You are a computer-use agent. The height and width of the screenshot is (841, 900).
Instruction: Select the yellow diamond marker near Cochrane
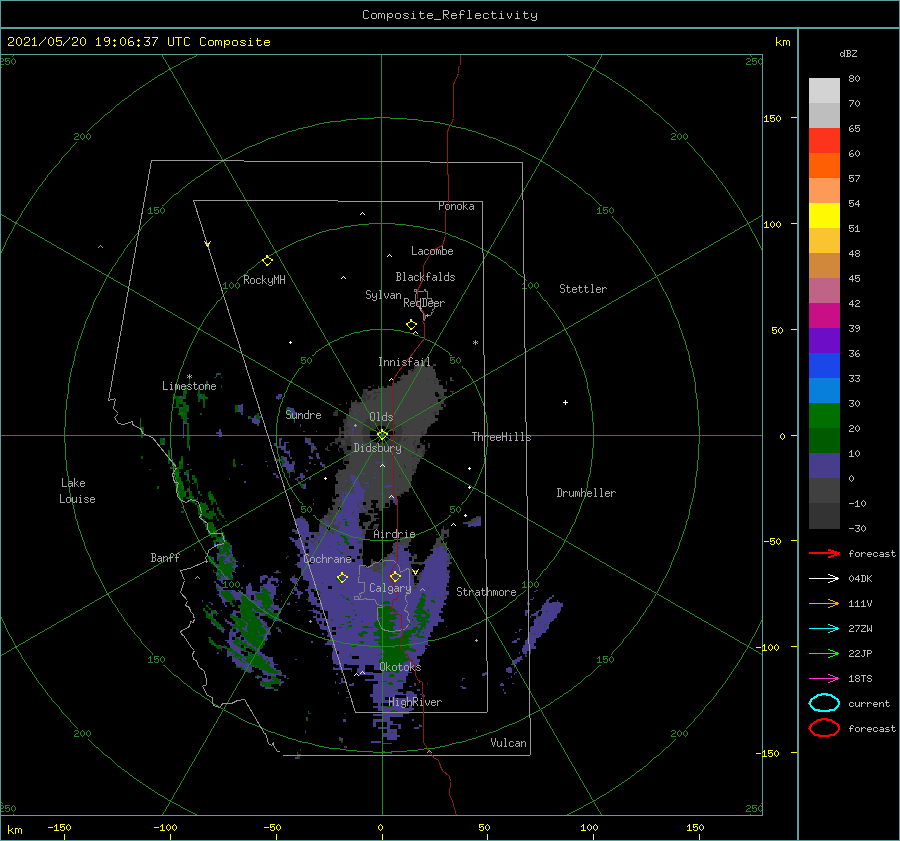coord(342,578)
